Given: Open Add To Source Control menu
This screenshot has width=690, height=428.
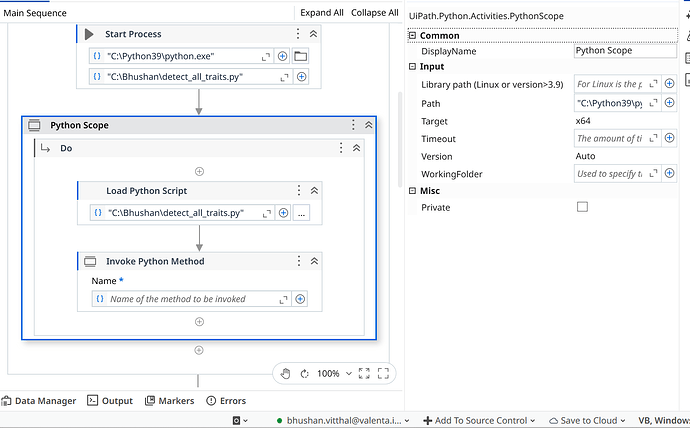Looking at the screenshot, I should pos(479,421).
